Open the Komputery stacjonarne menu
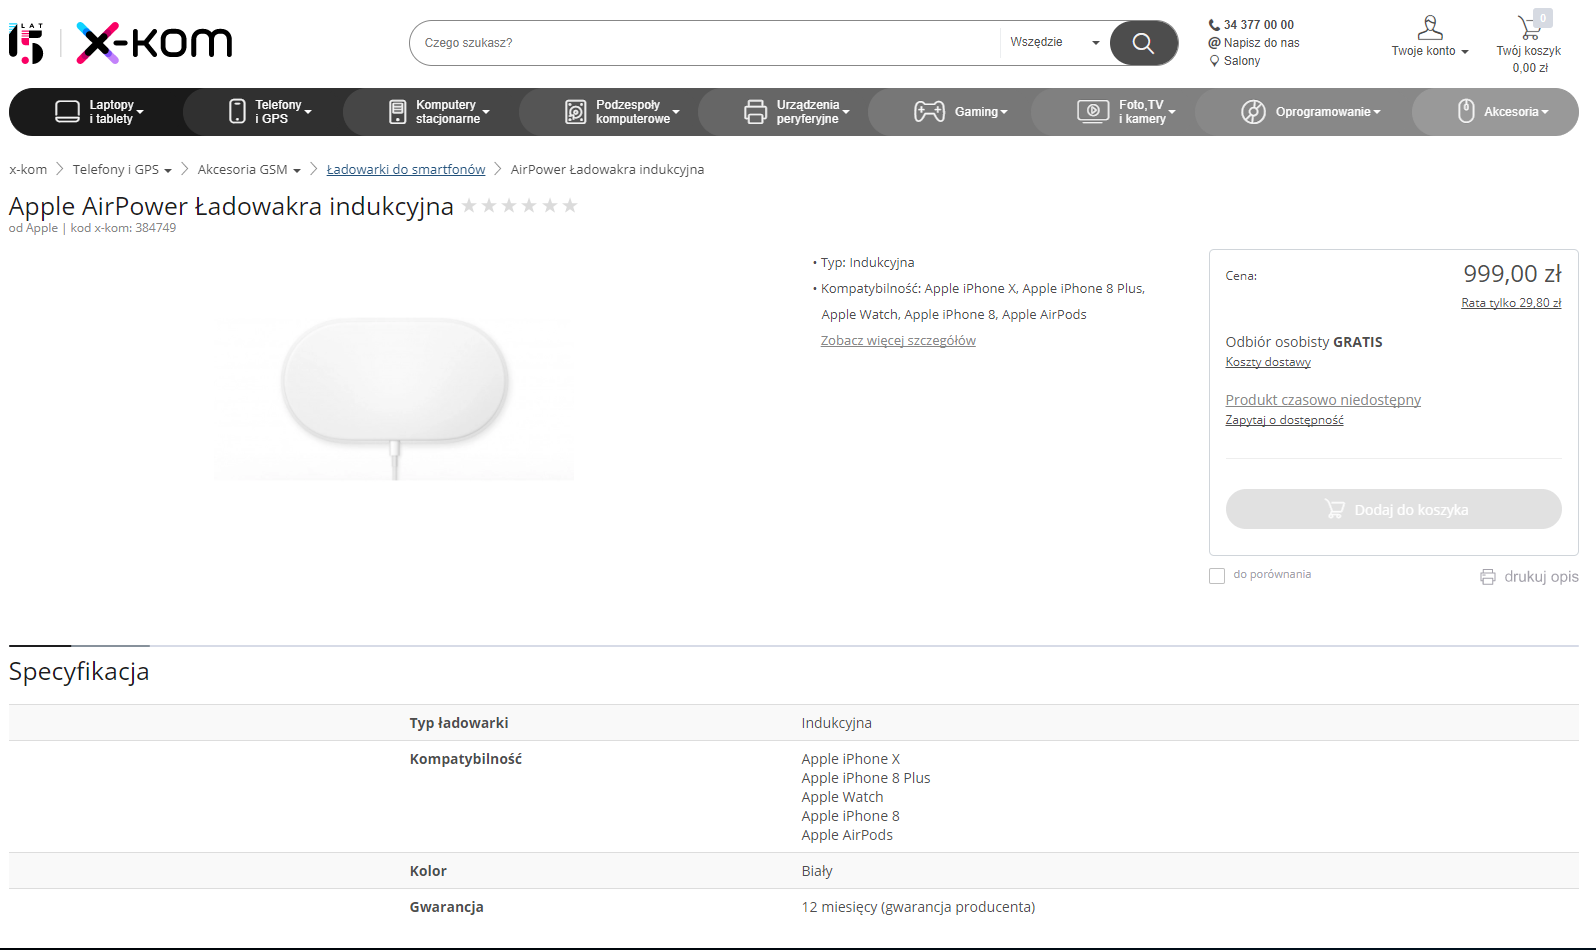 point(439,112)
